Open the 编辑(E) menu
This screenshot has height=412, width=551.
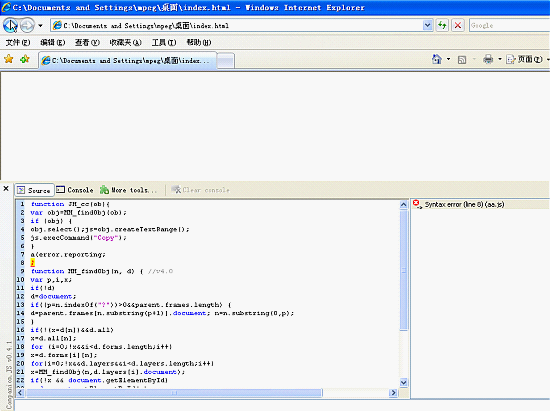52,43
